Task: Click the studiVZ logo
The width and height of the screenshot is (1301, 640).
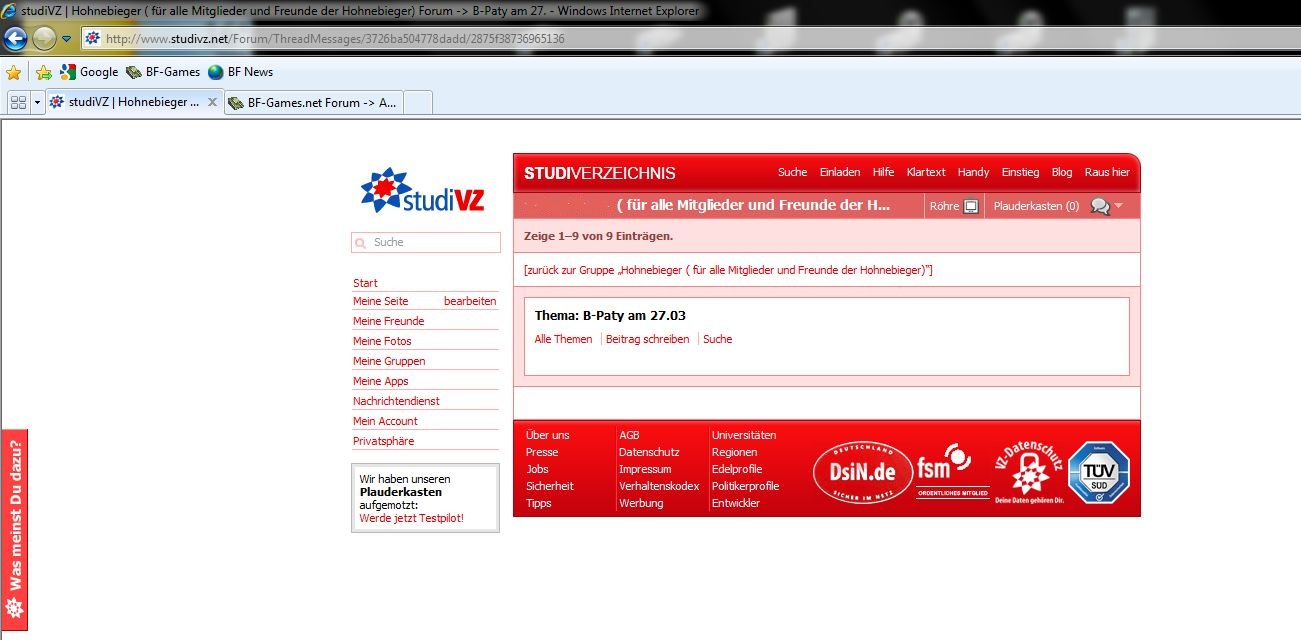Action: pos(423,191)
